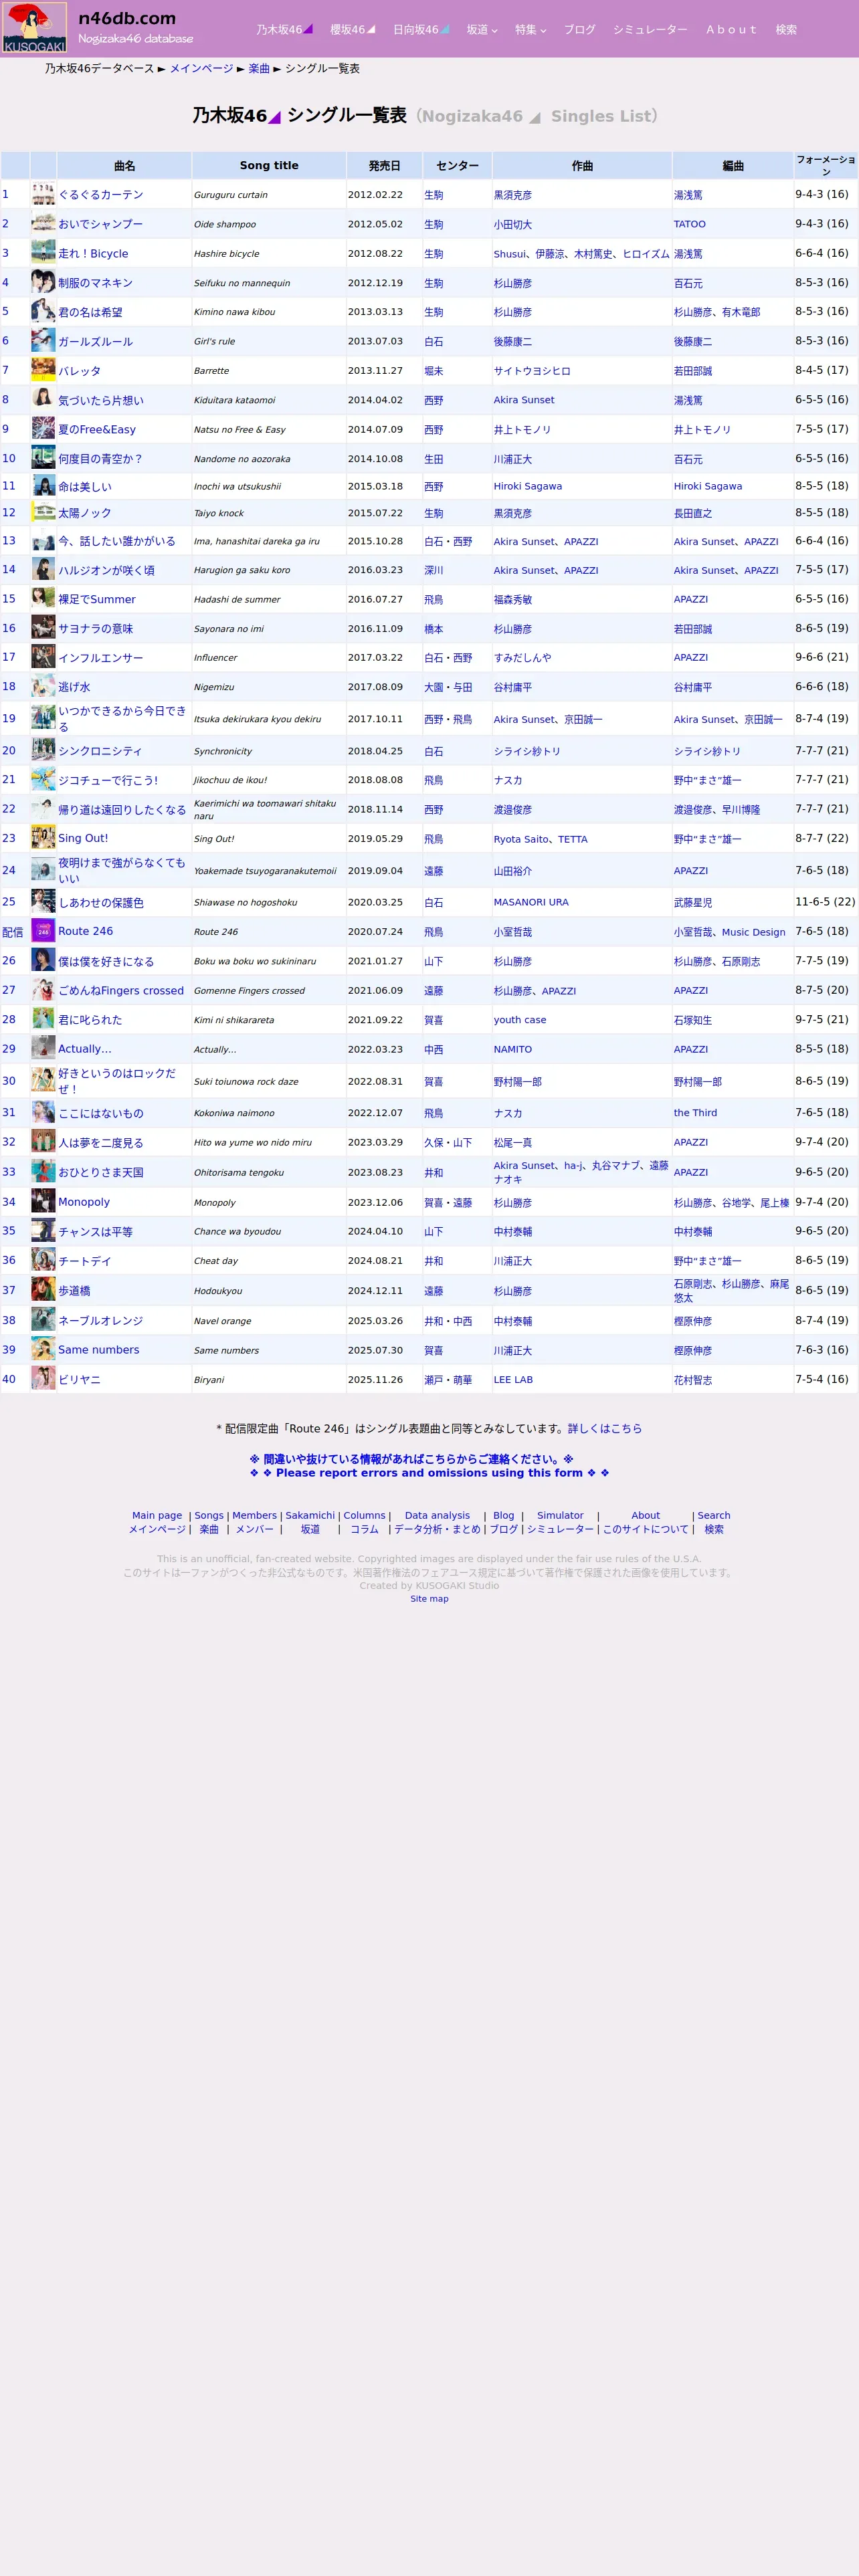
Task: Click the Actually... cover thumbnail
Action: (43, 1048)
